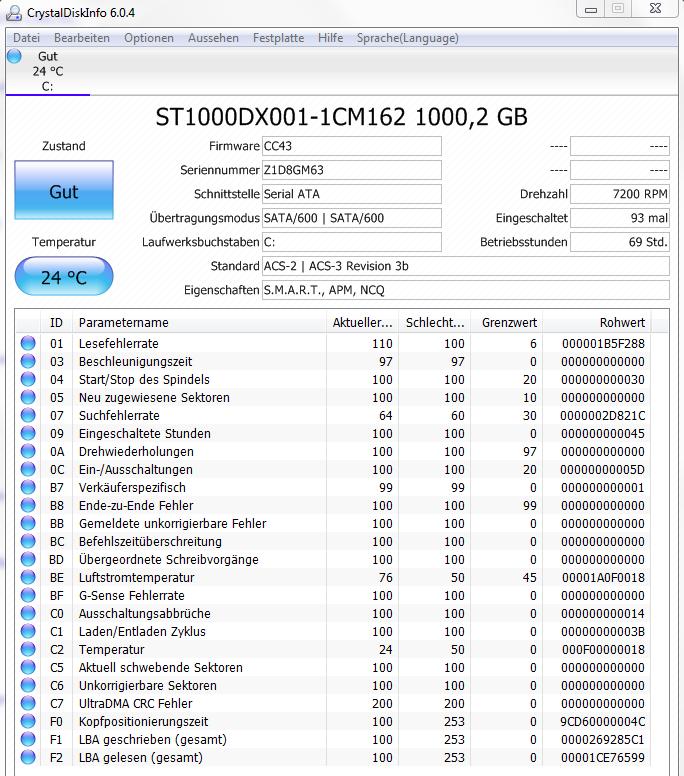Click the 24 °C temperature button
This screenshot has width=684, height=776.
tap(64, 276)
